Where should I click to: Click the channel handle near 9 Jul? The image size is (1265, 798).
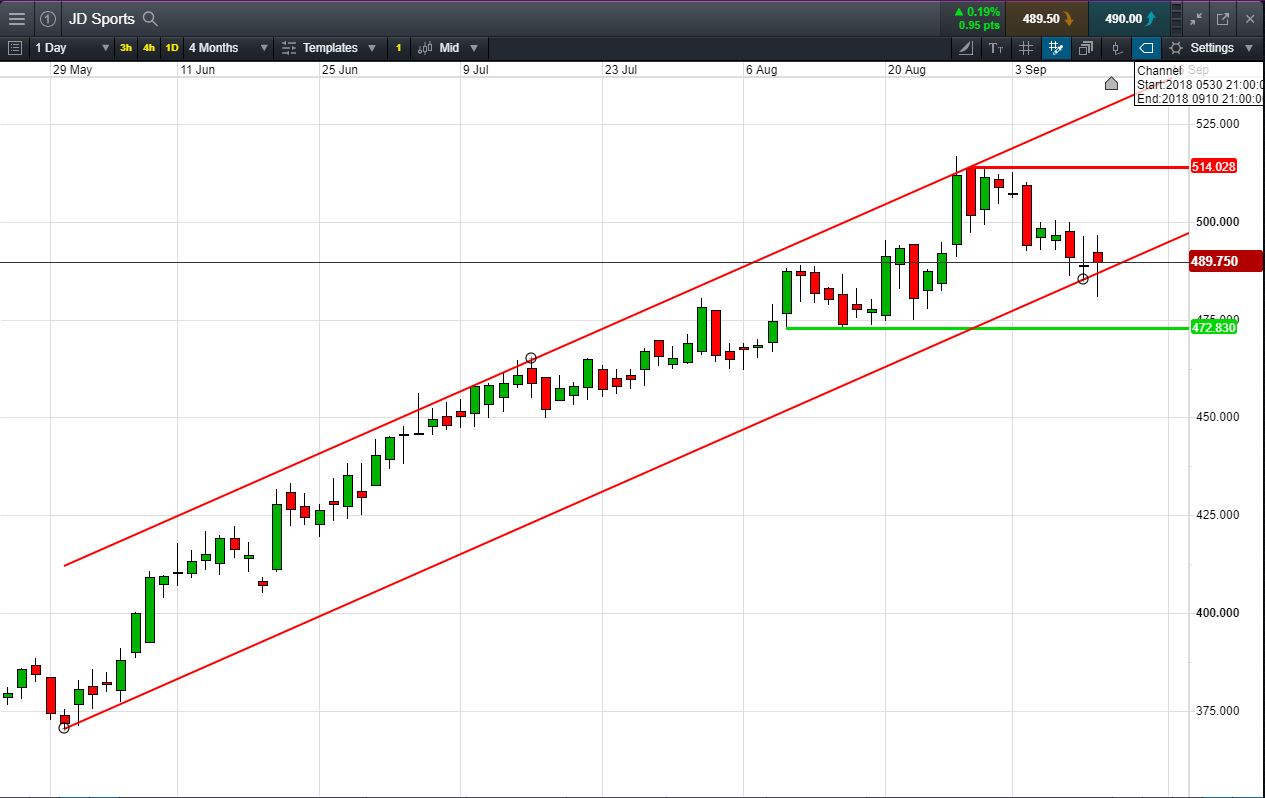(x=531, y=358)
